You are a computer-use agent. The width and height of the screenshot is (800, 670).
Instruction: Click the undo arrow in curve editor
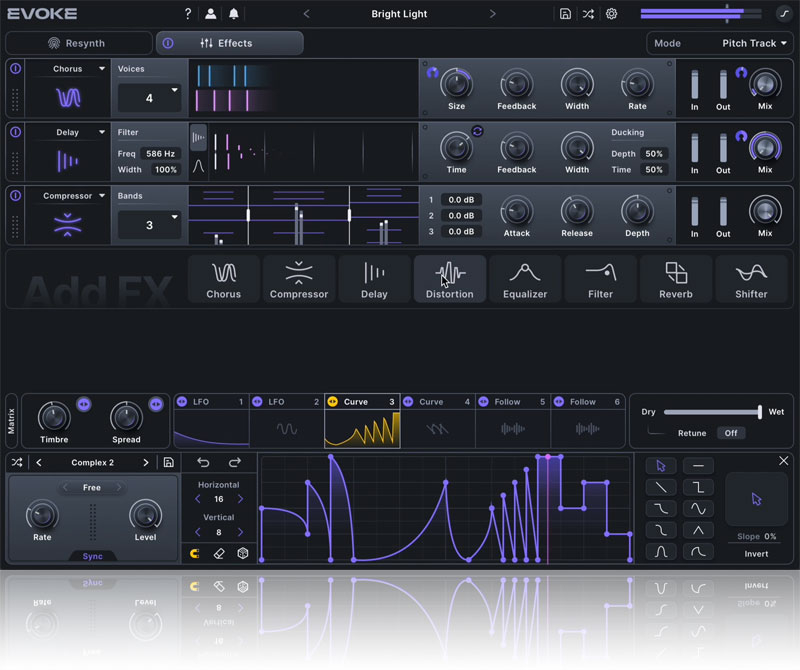click(x=204, y=462)
